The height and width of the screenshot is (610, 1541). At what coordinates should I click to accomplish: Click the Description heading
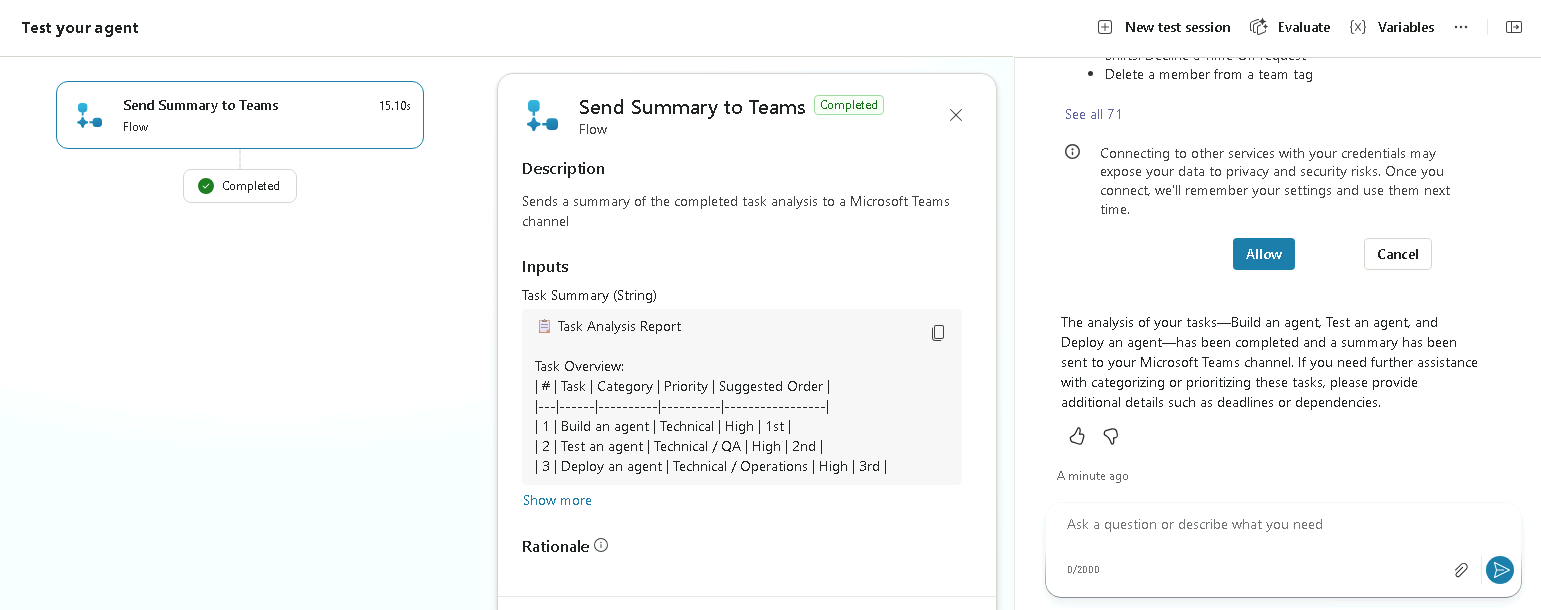[x=563, y=168]
